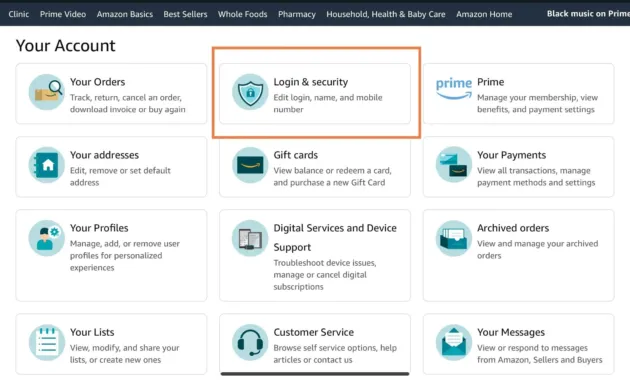Open Best Sellers from the nav bar

[185, 14]
